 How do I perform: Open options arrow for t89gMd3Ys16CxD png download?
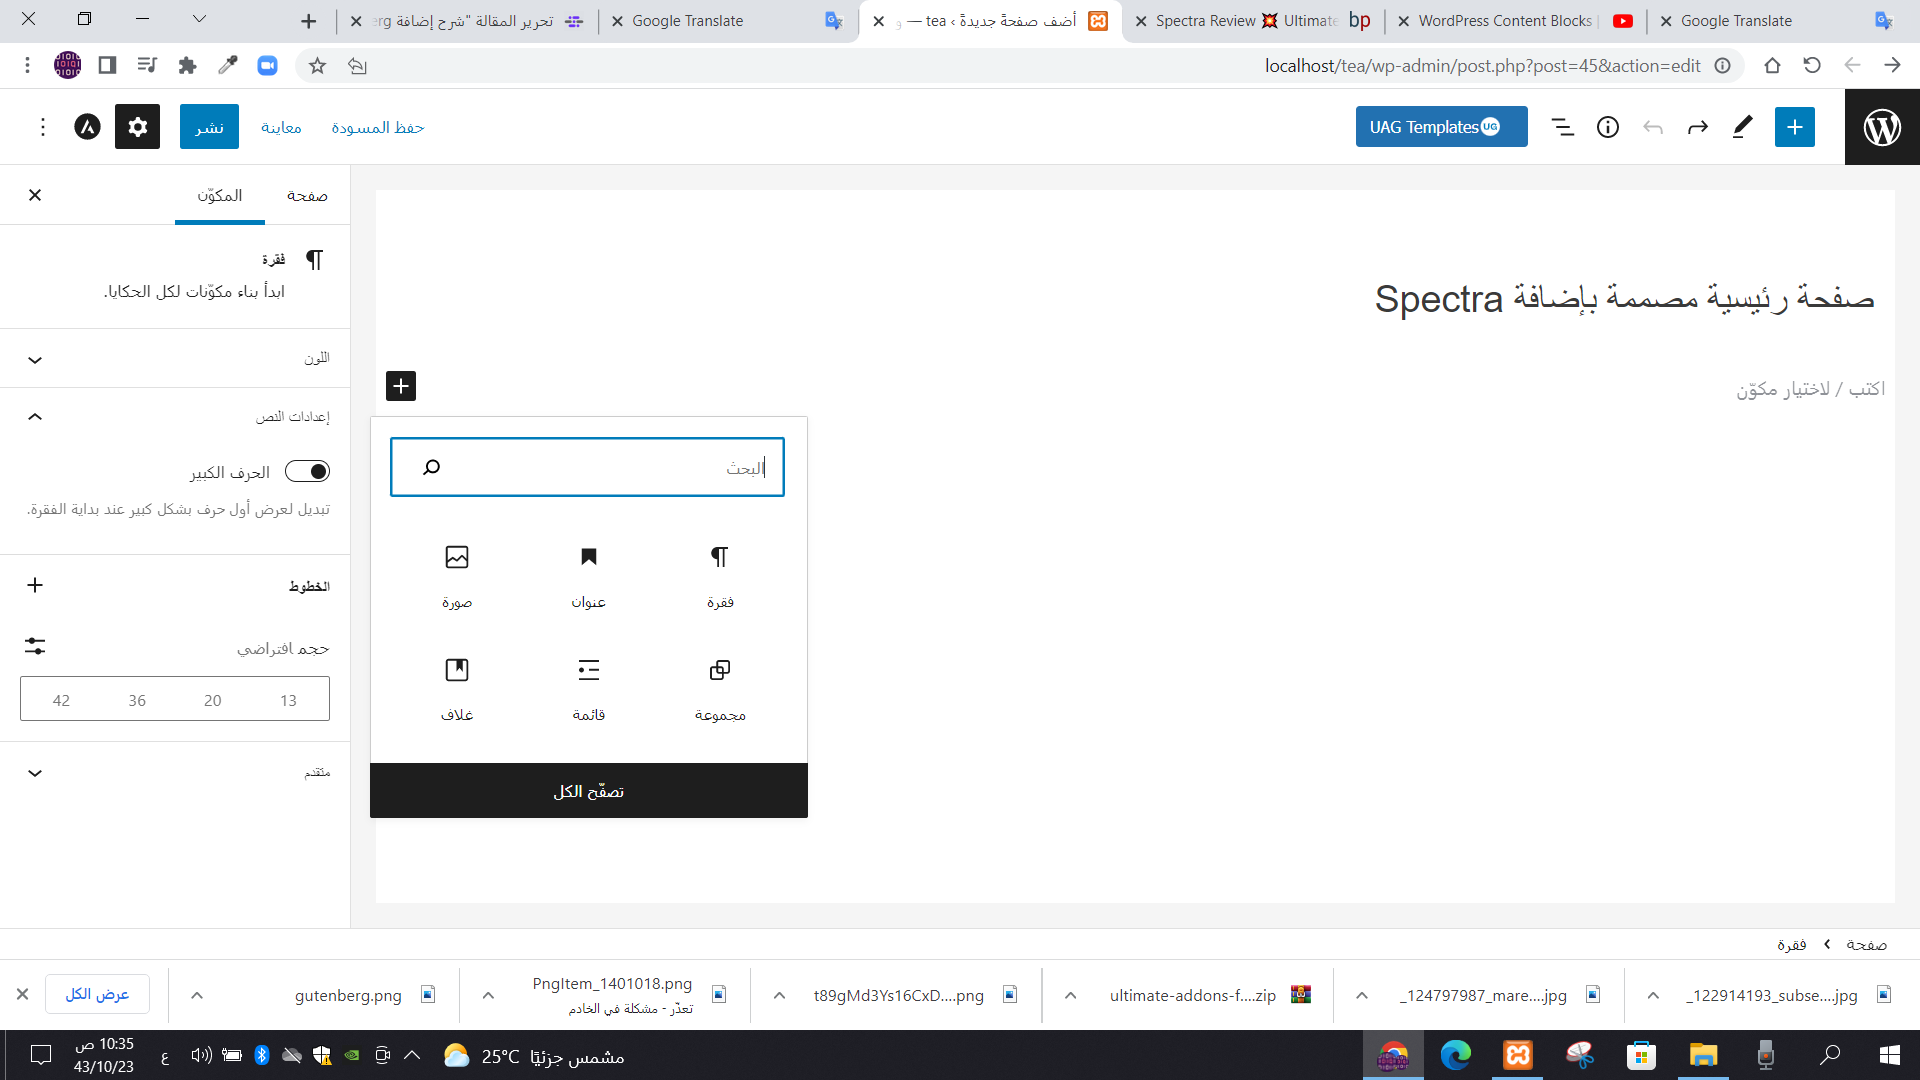pos(780,995)
